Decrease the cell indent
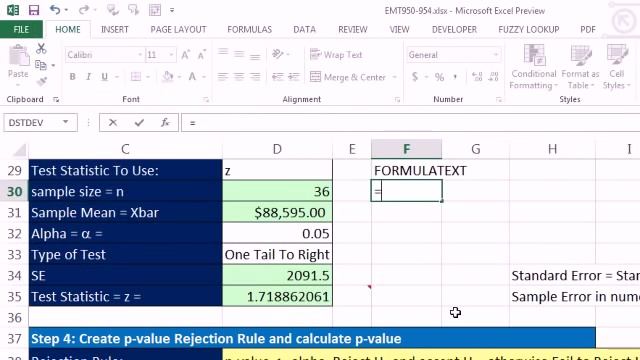This screenshot has width=640, height=360. point(278,76)
